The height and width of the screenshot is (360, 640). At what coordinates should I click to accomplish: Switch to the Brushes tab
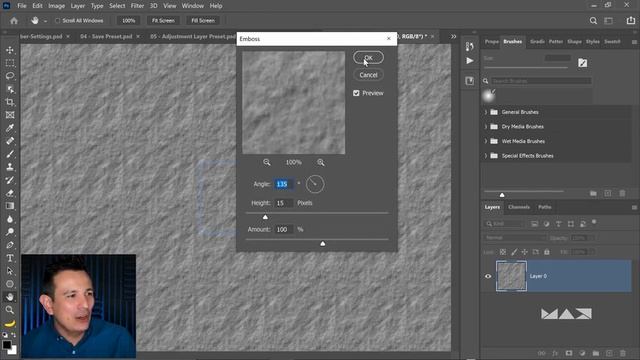click(x=513, y=42)
